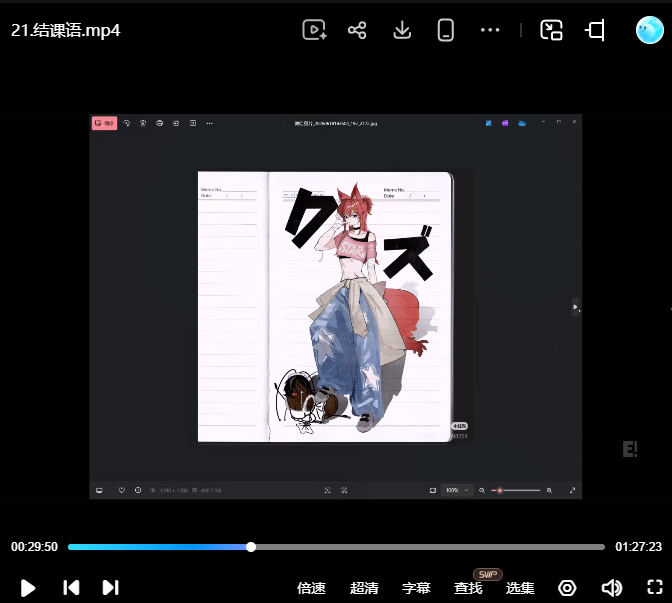Click the info circle icon in recorded viewer
672x603 pixels.
coord(138,490)
